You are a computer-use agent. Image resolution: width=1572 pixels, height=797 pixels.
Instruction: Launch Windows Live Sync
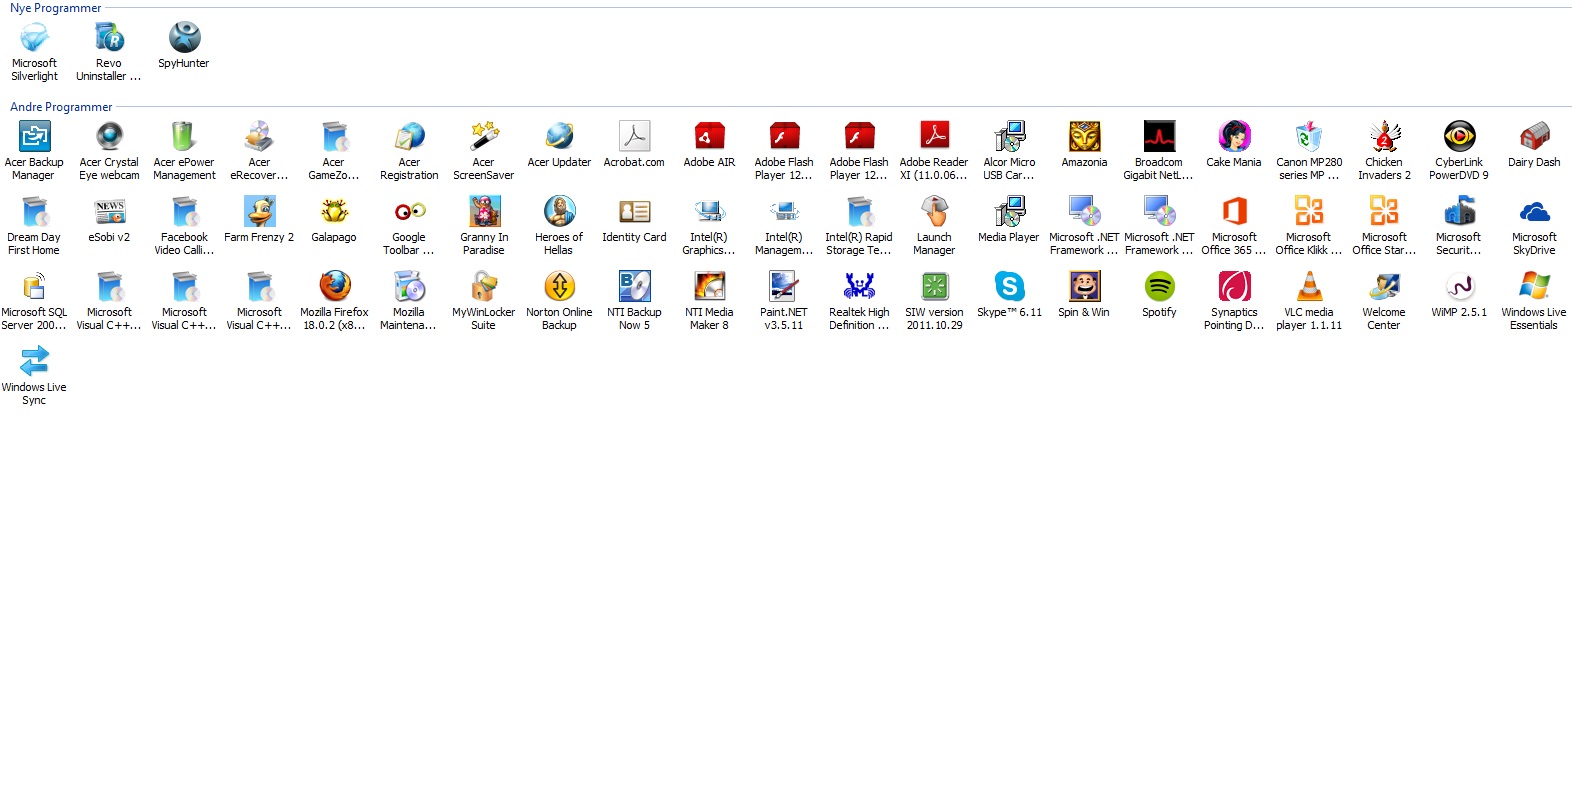(34, 361)
